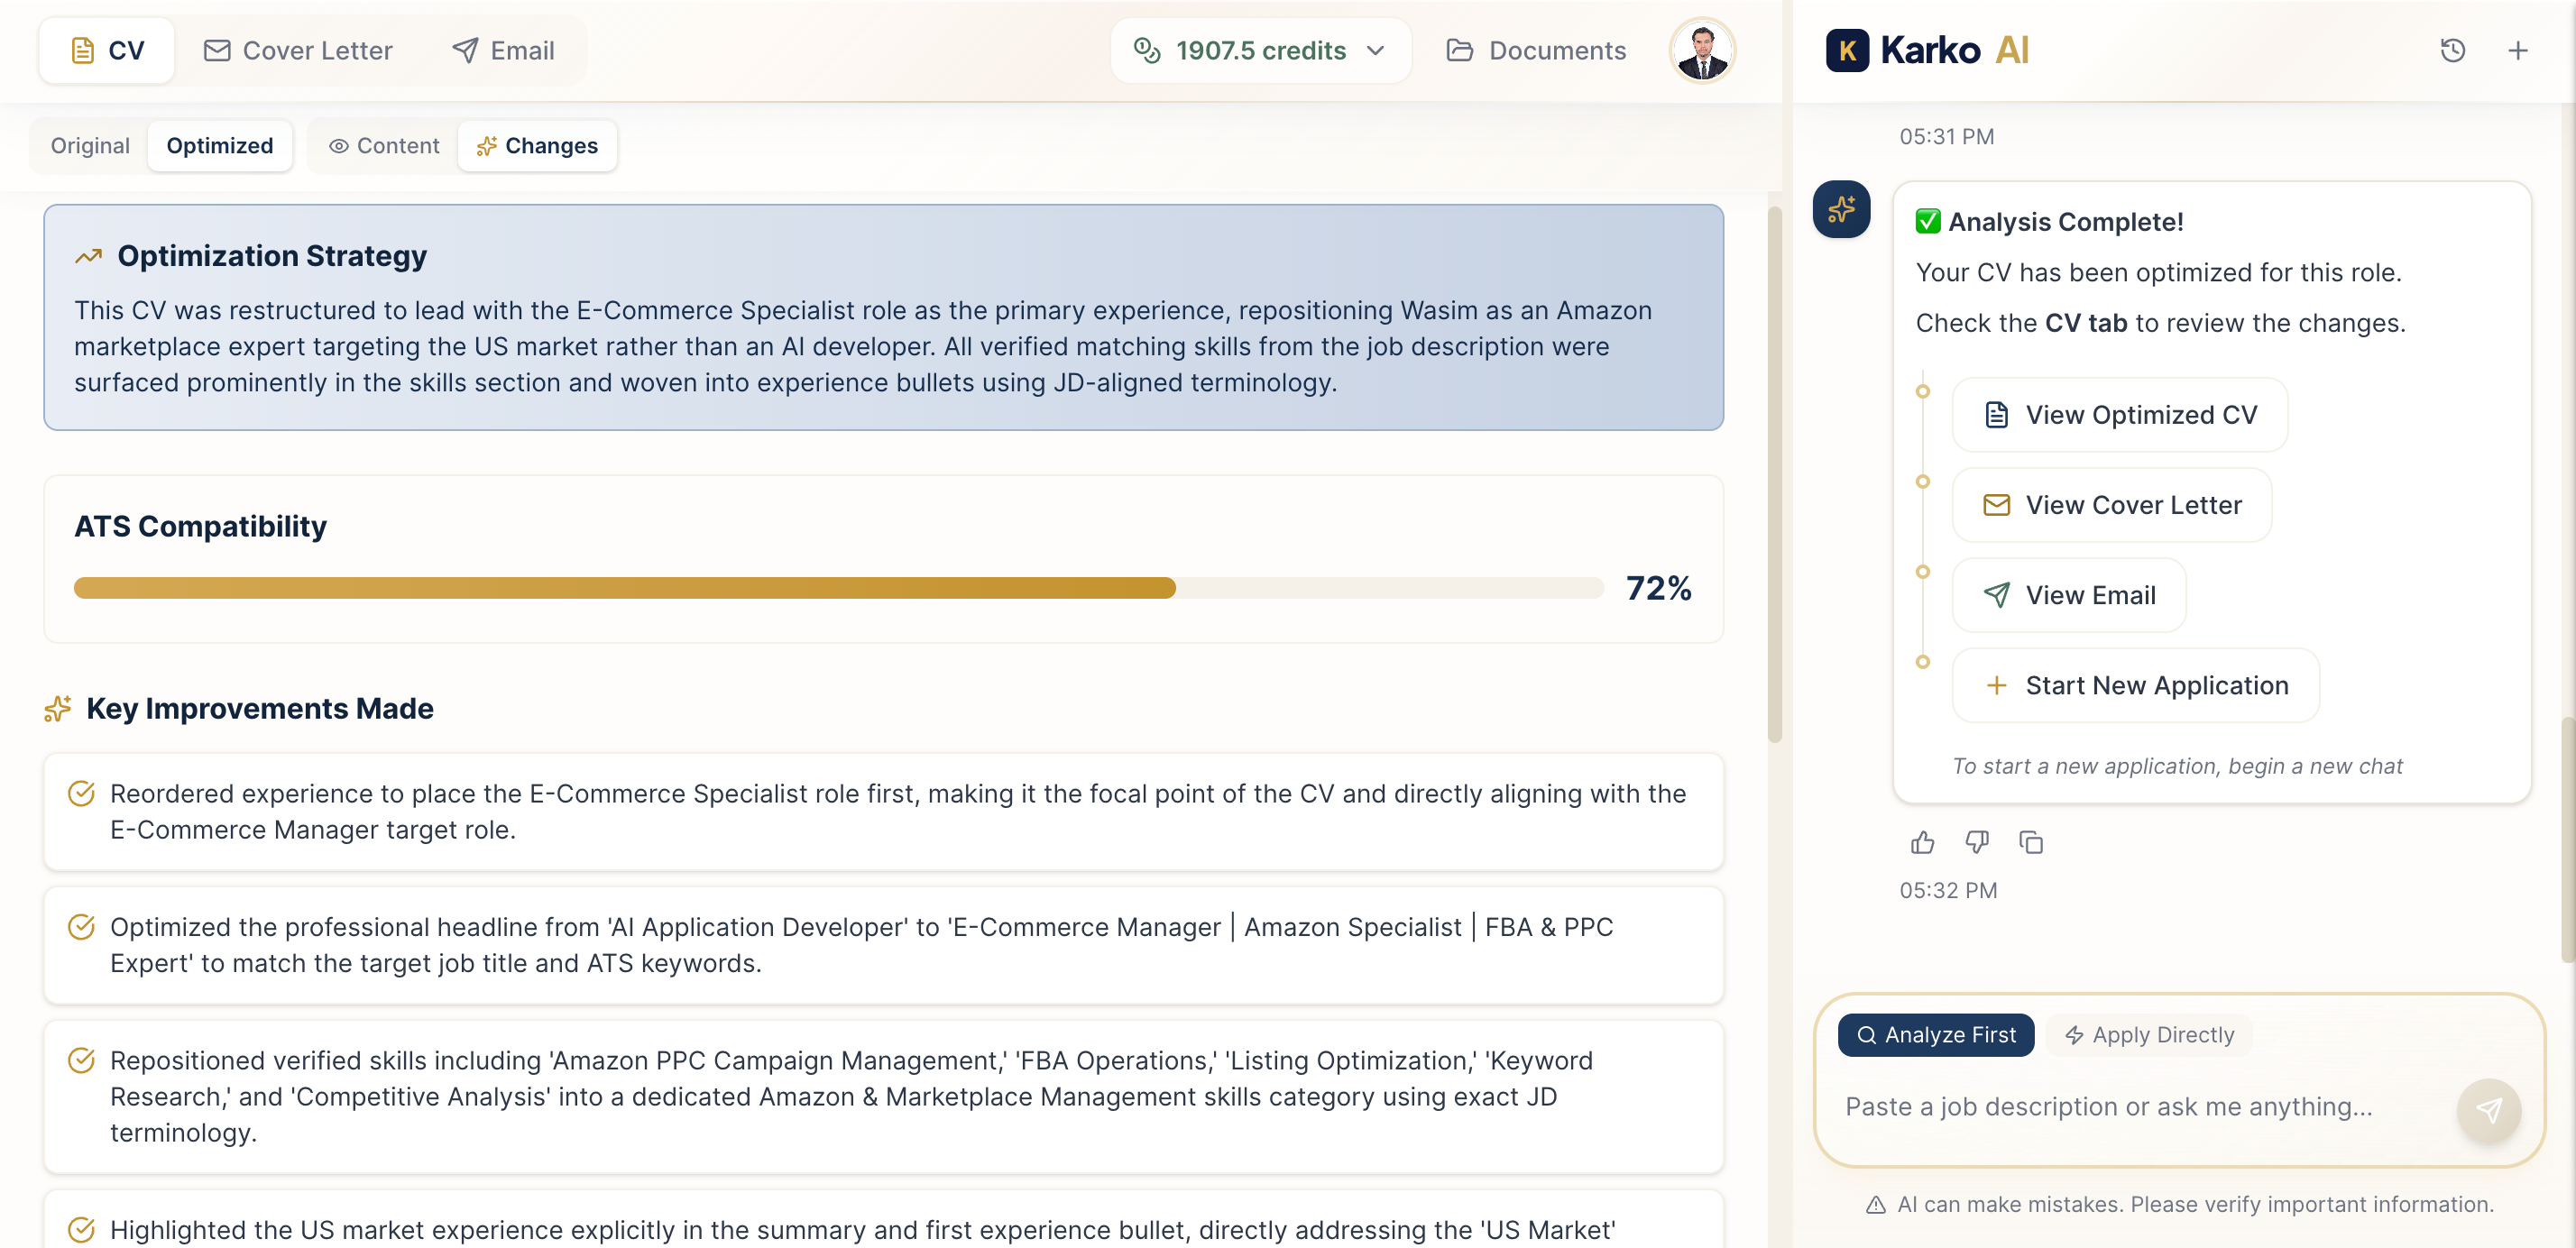Start a new chat with plus icon
The image size is (2576, 1248).
[2517, 50]
